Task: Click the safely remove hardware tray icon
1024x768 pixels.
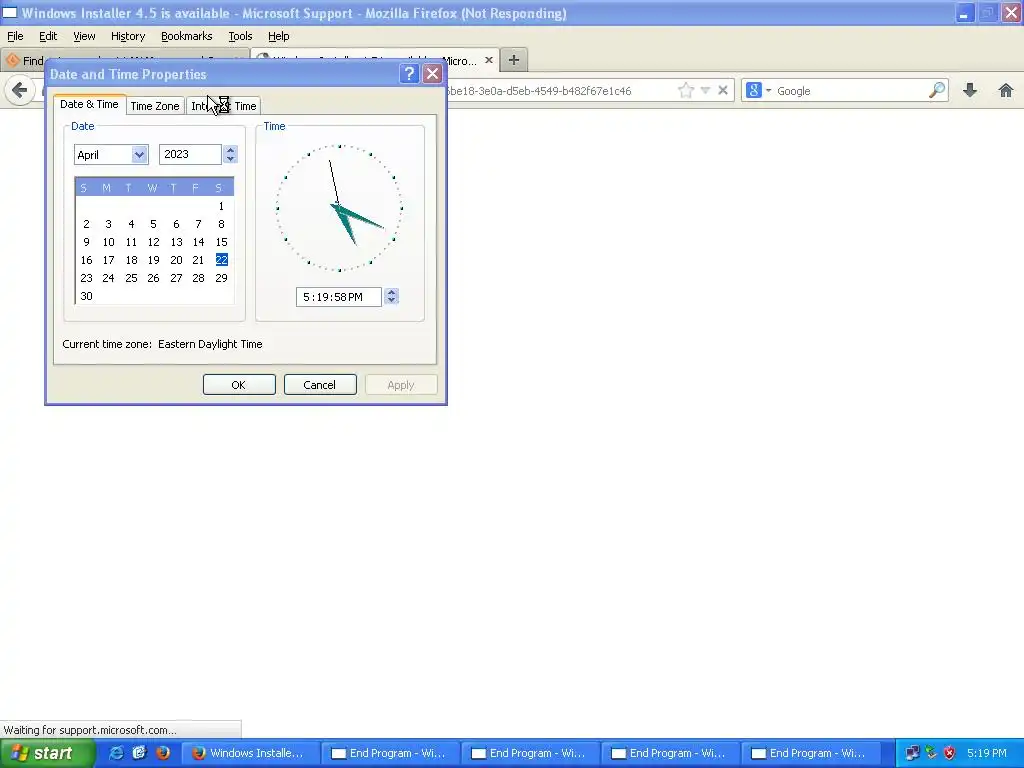Action: pyautogui.click(x=931, y=754)
